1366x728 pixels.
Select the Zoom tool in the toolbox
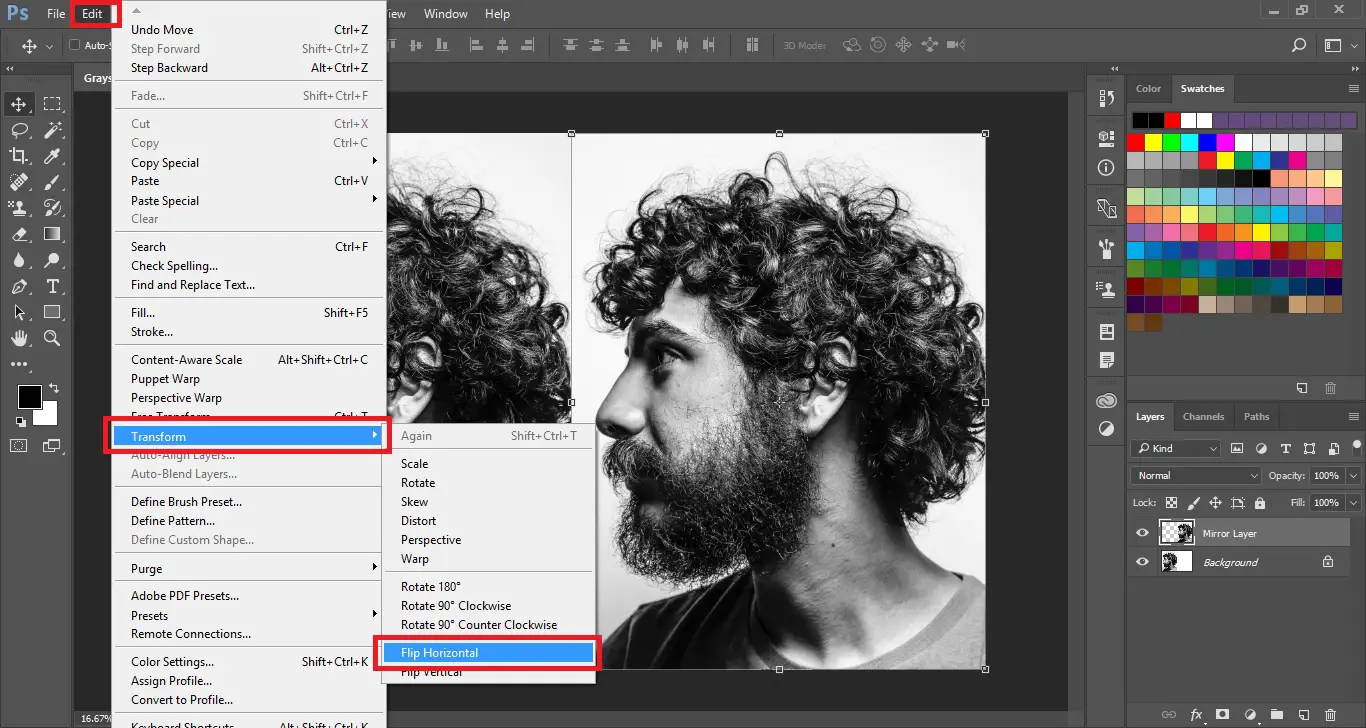[x=52, y=338]
